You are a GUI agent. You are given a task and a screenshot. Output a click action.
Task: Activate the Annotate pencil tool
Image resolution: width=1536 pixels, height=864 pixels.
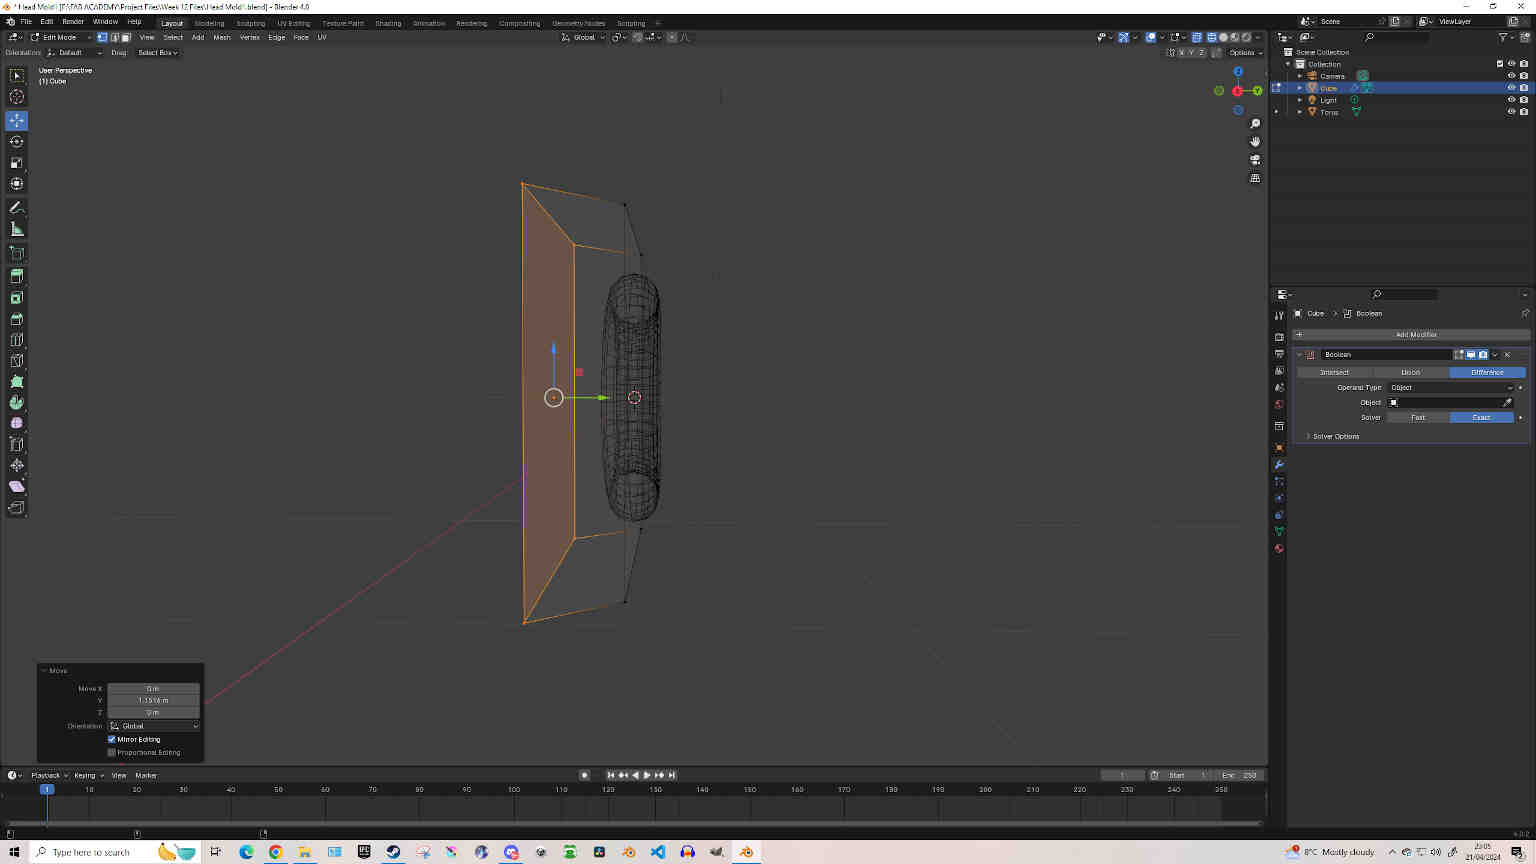(17, 208)
